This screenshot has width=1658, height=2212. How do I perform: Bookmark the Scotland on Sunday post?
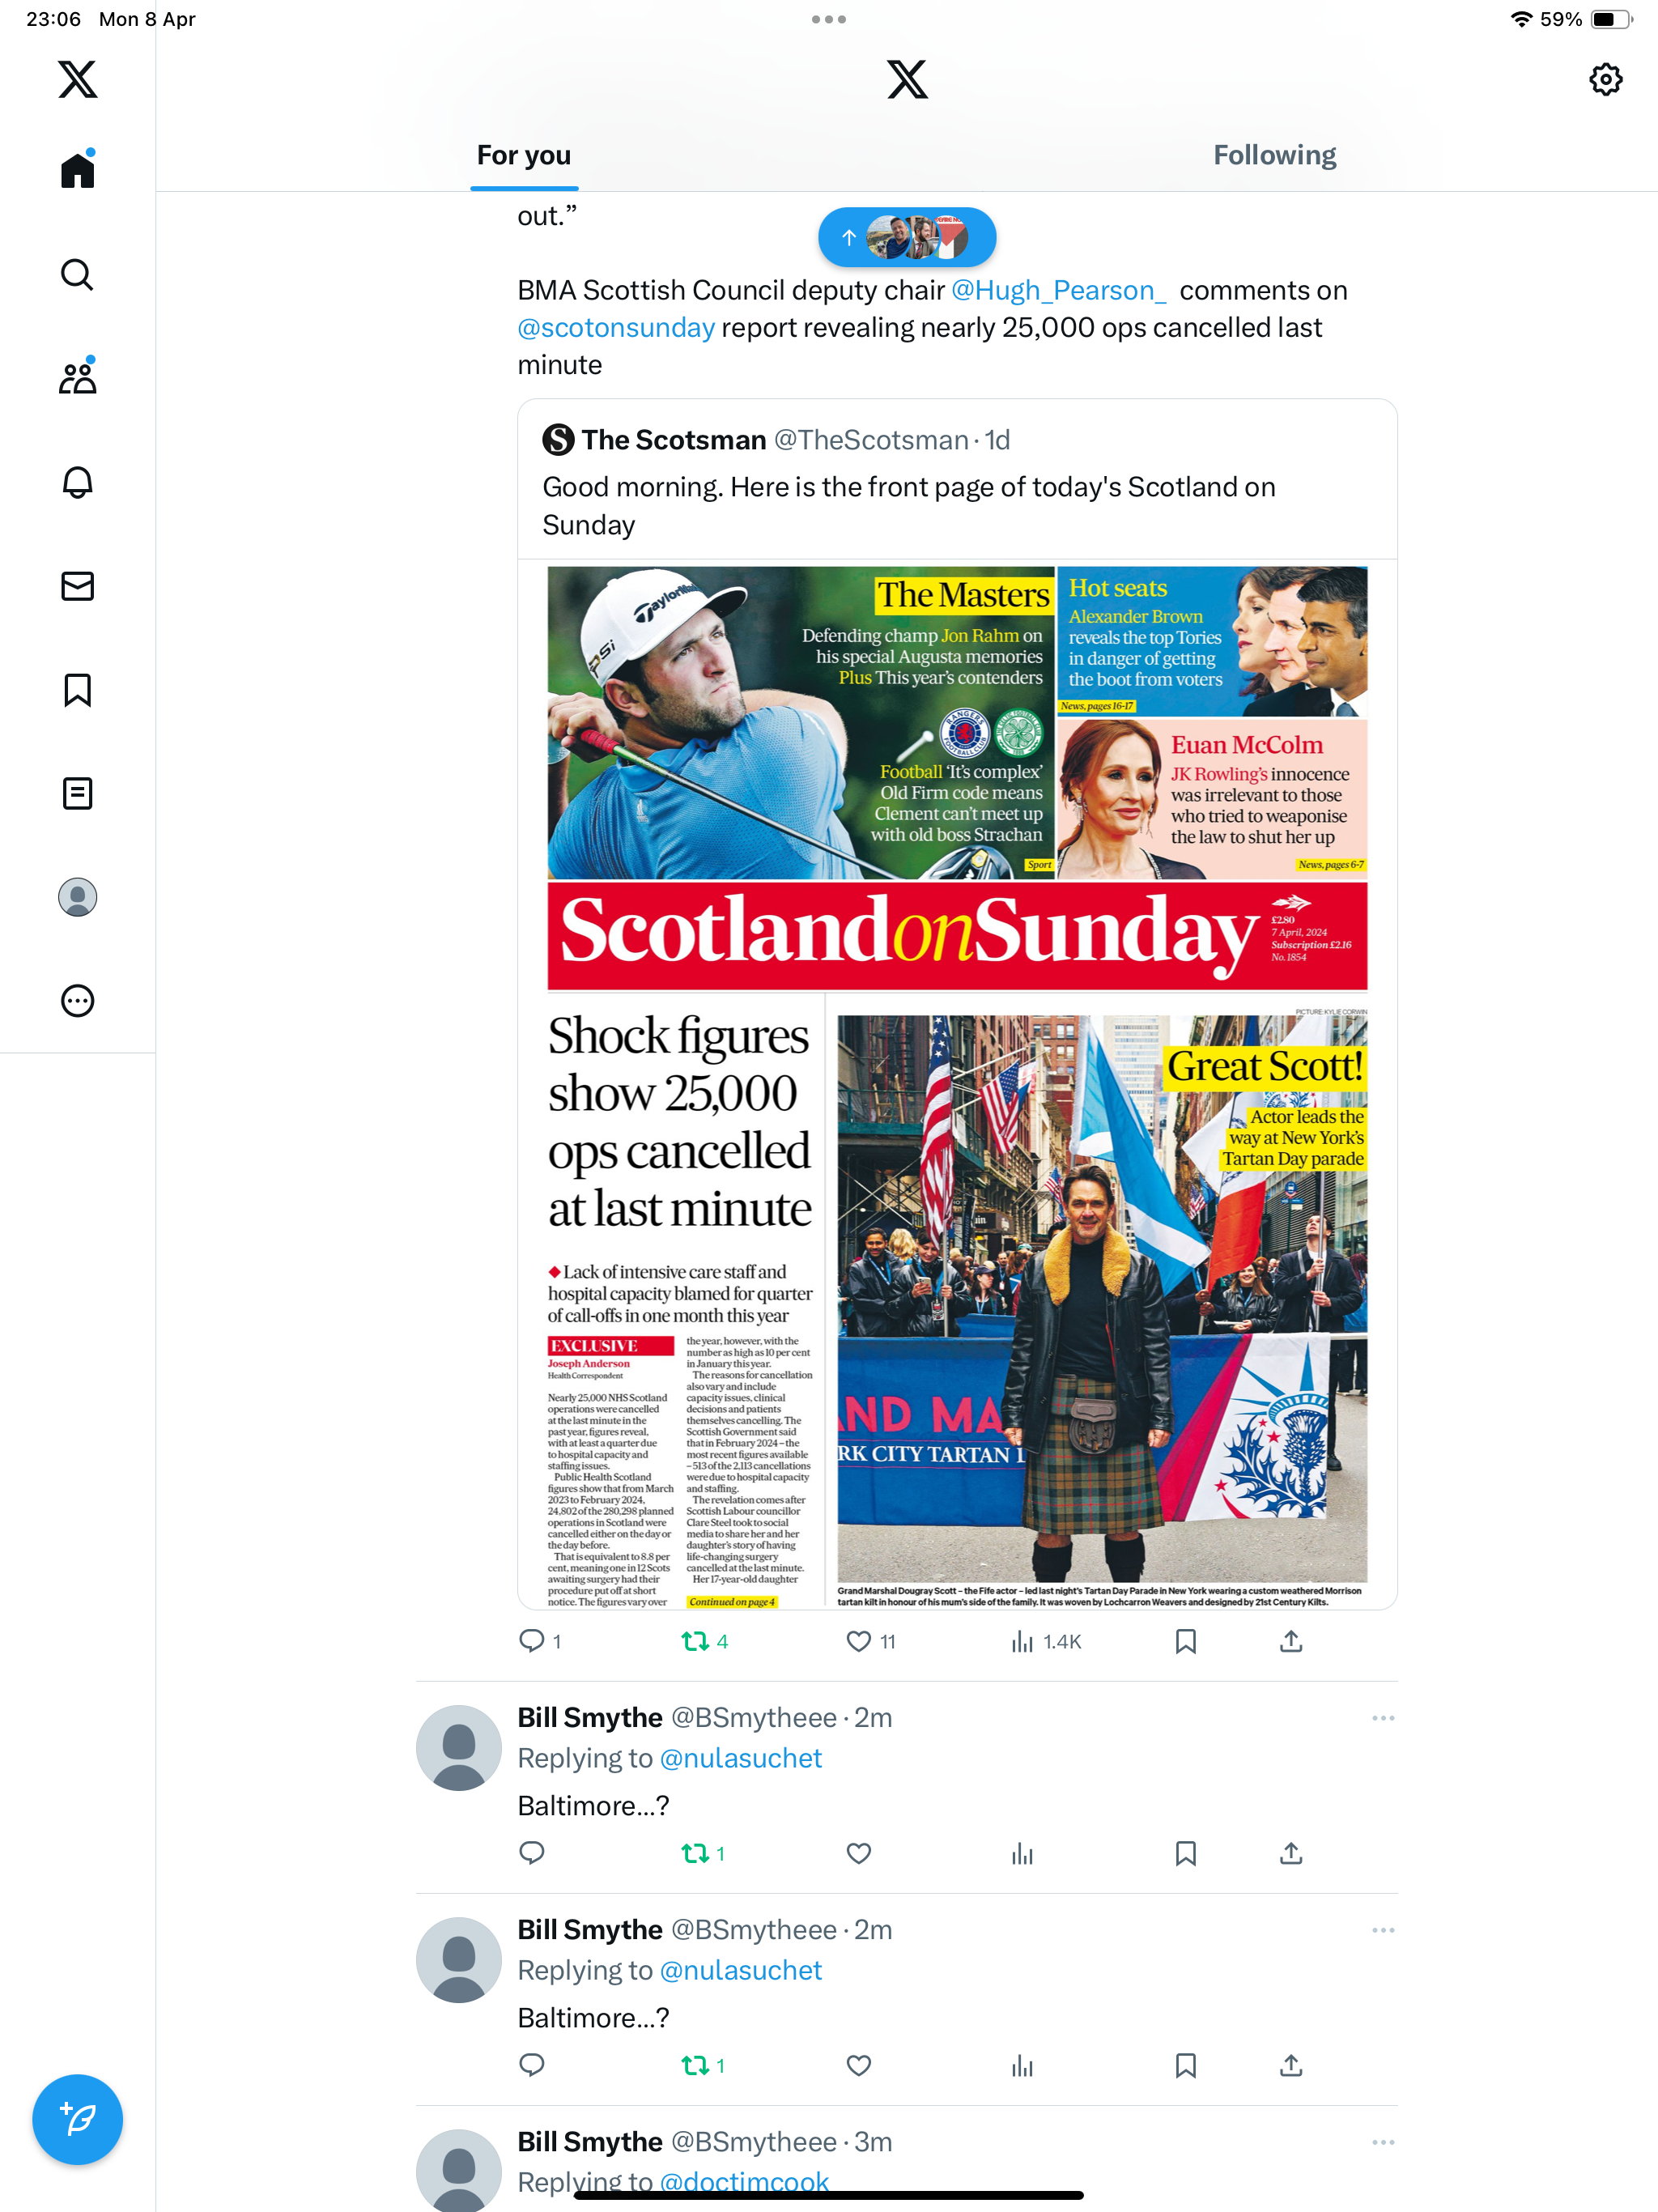1186,1641
